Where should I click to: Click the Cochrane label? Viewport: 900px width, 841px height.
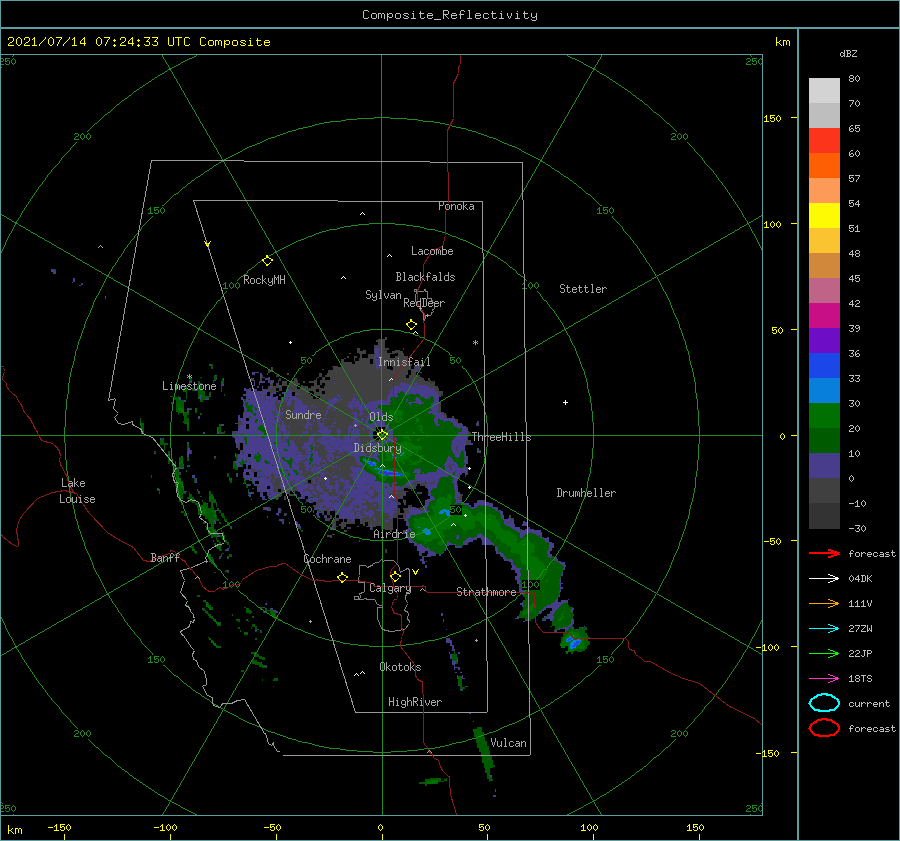coord(327,559)
